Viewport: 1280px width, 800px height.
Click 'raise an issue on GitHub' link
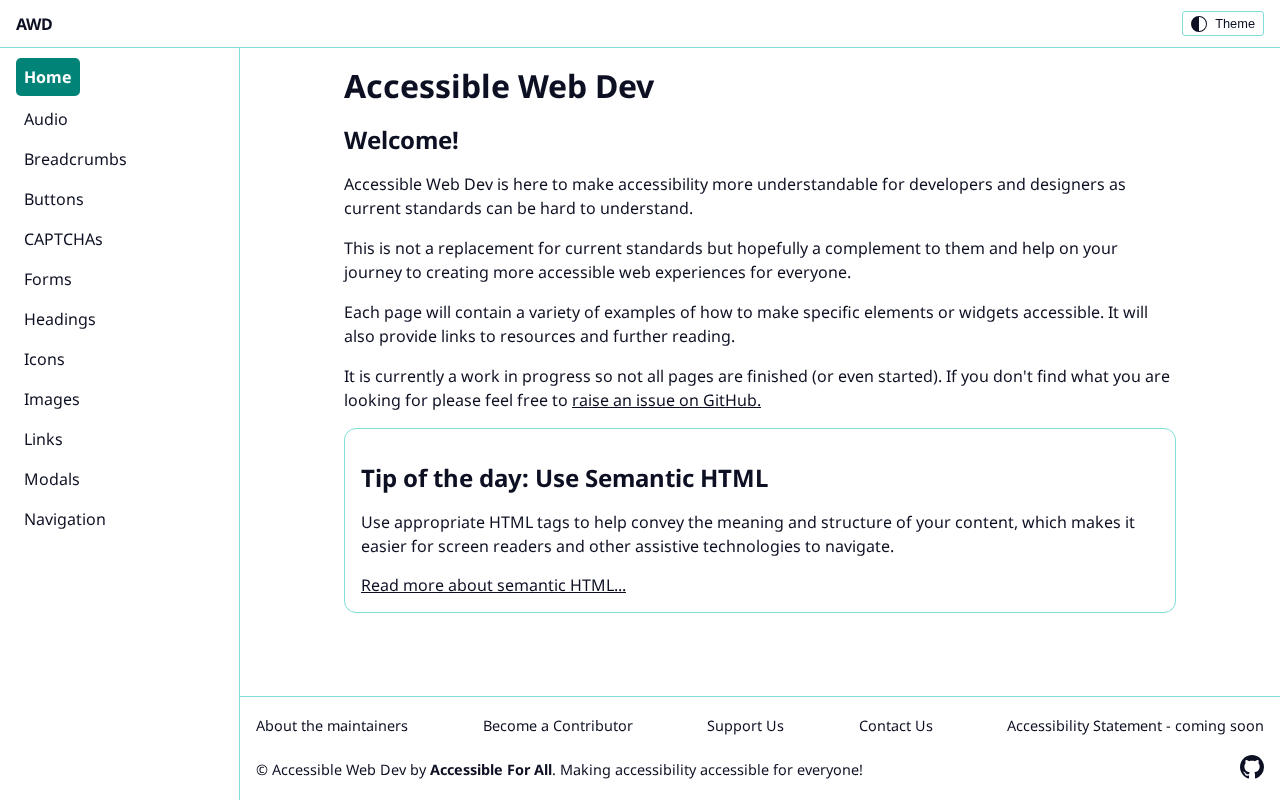(666, 400)
